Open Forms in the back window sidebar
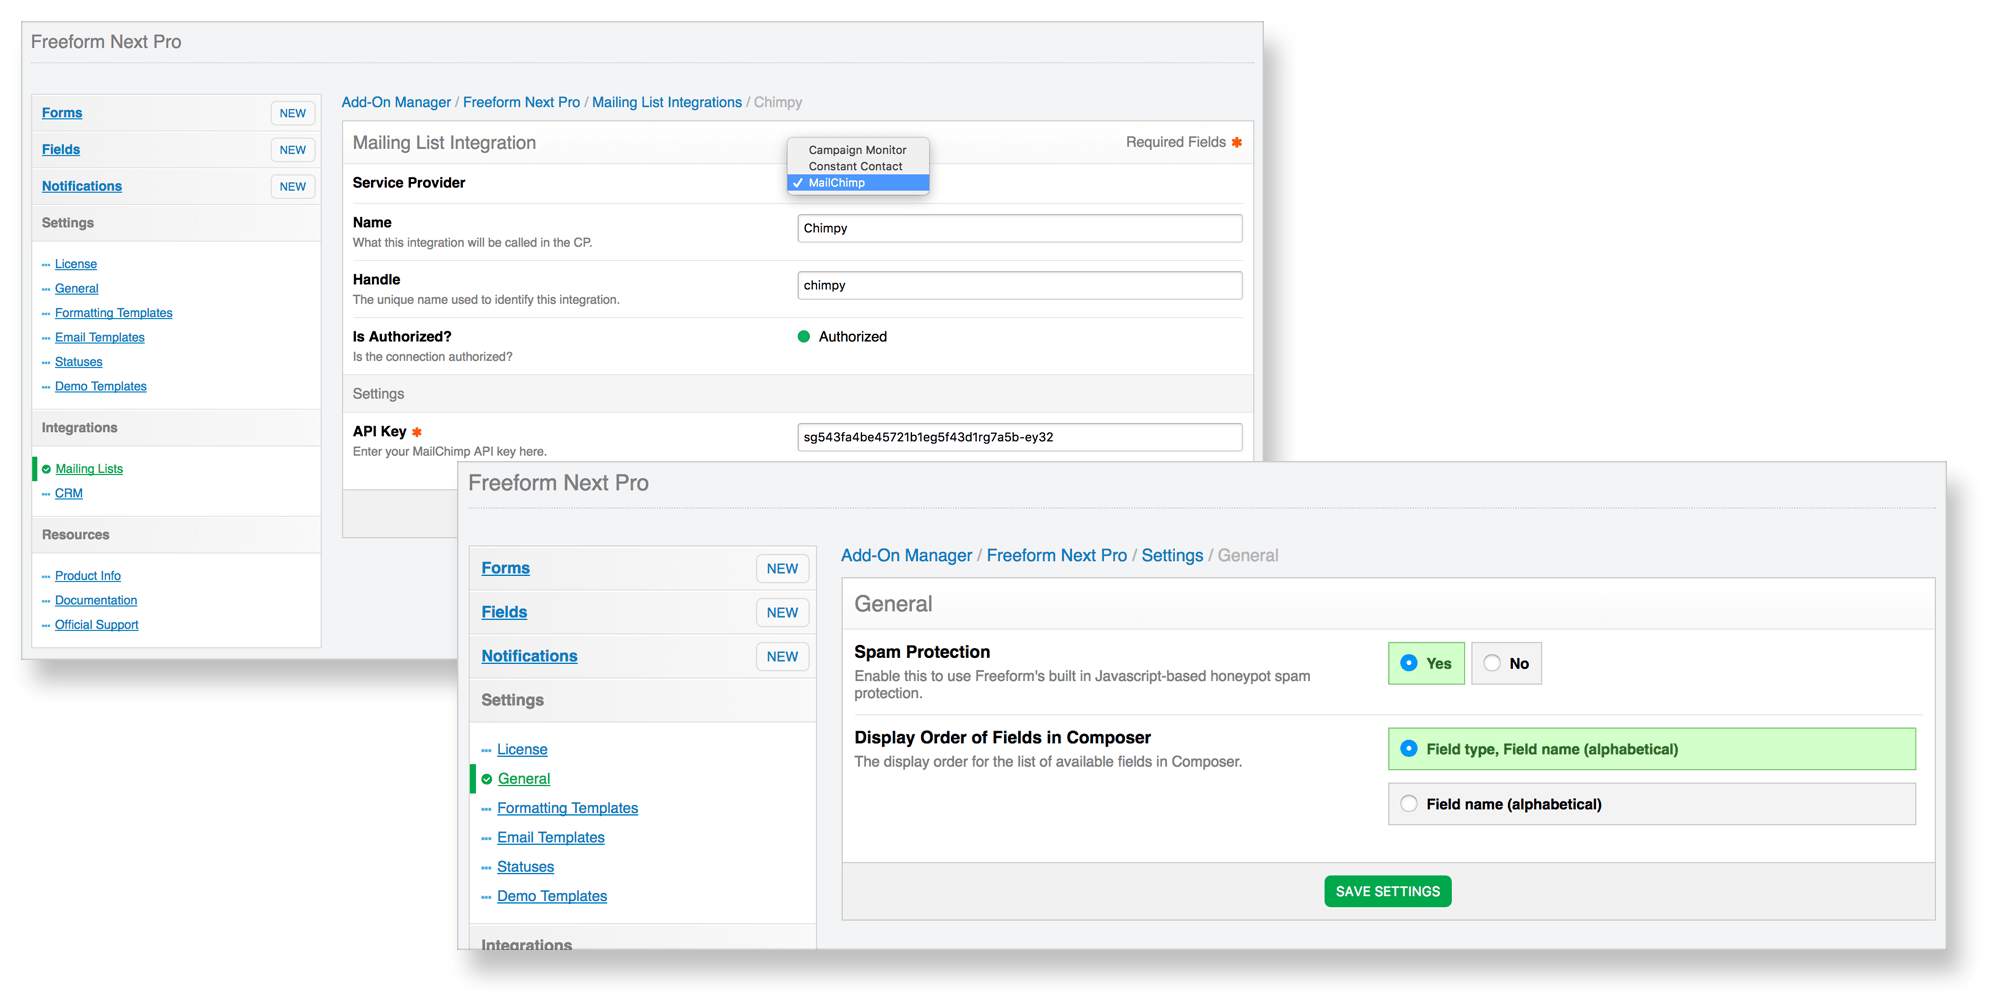Viewport: 2000px width, 1000px height. pos(62,113)
